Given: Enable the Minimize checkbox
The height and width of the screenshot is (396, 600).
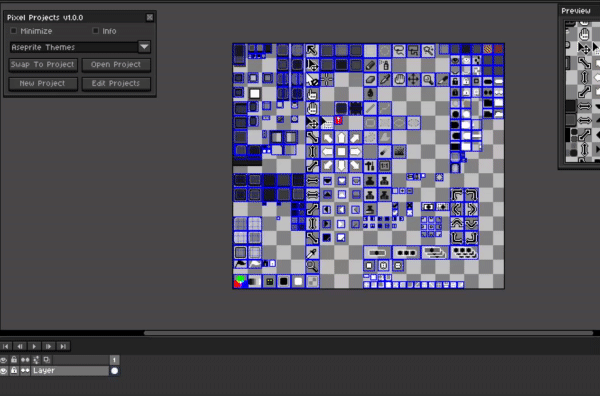Looking at the screenshot, I should [x=14, y=31].
